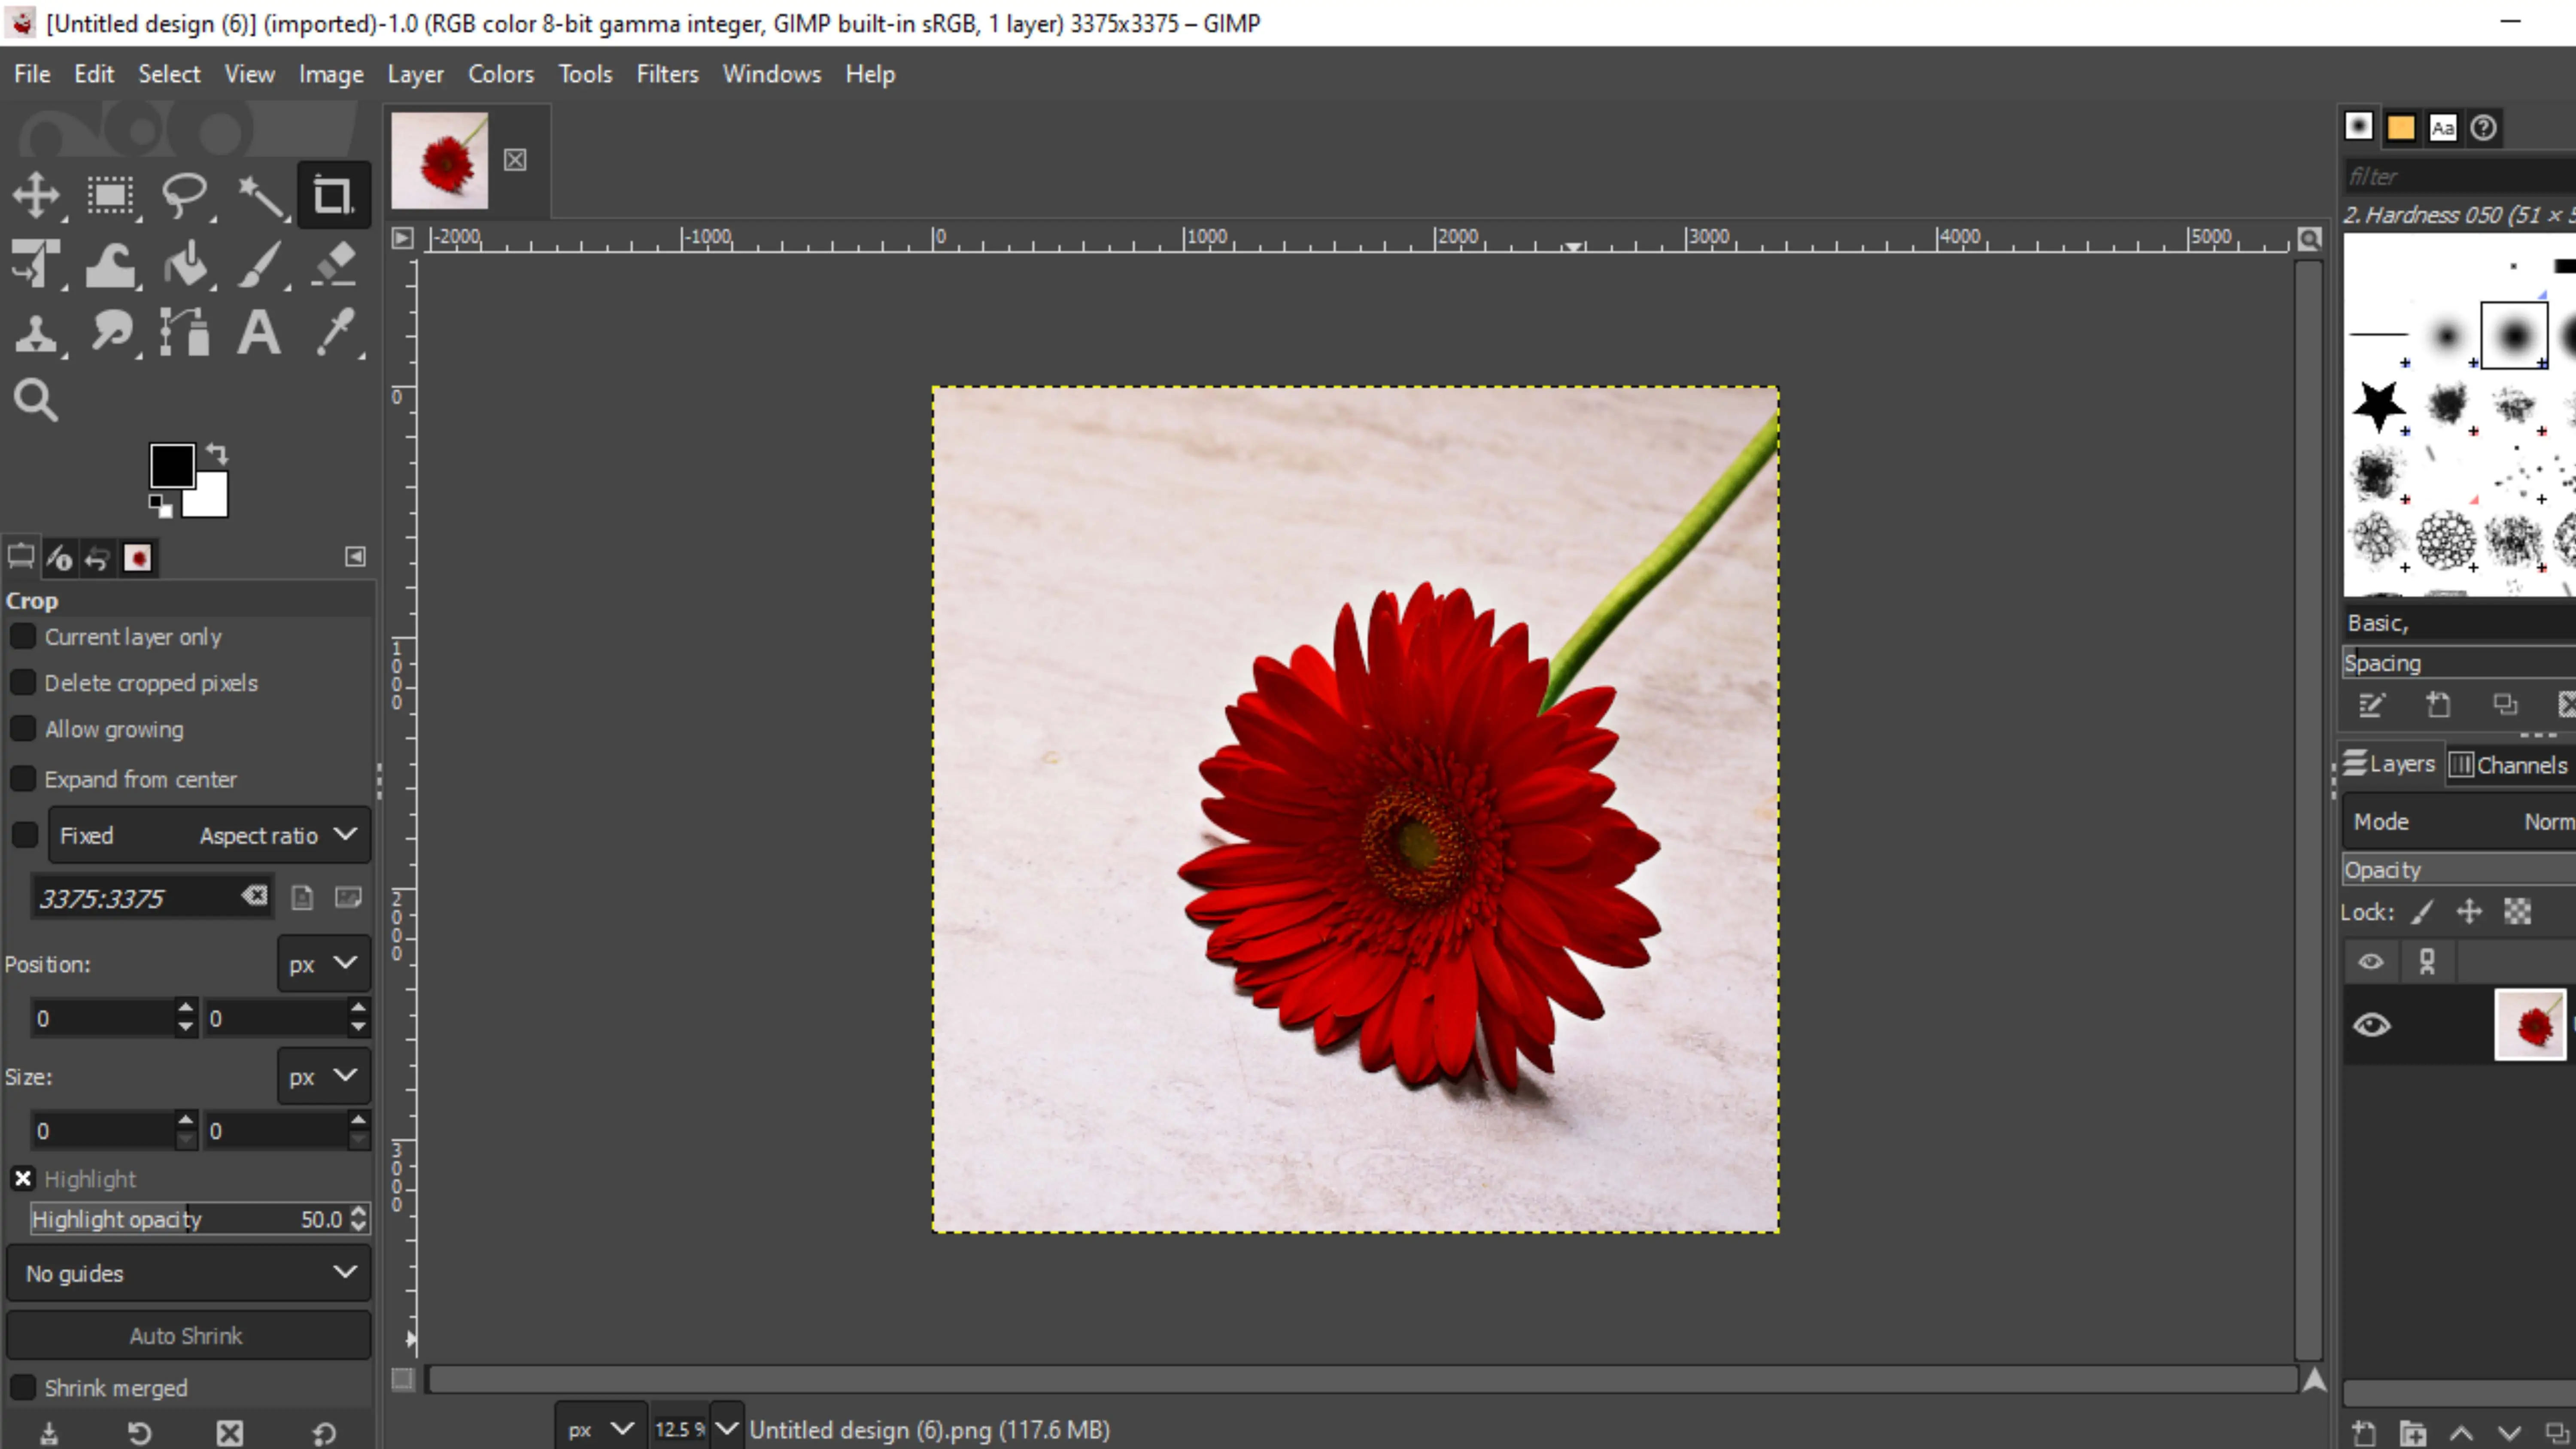Open the No guides dropdown

[189, 1273]
